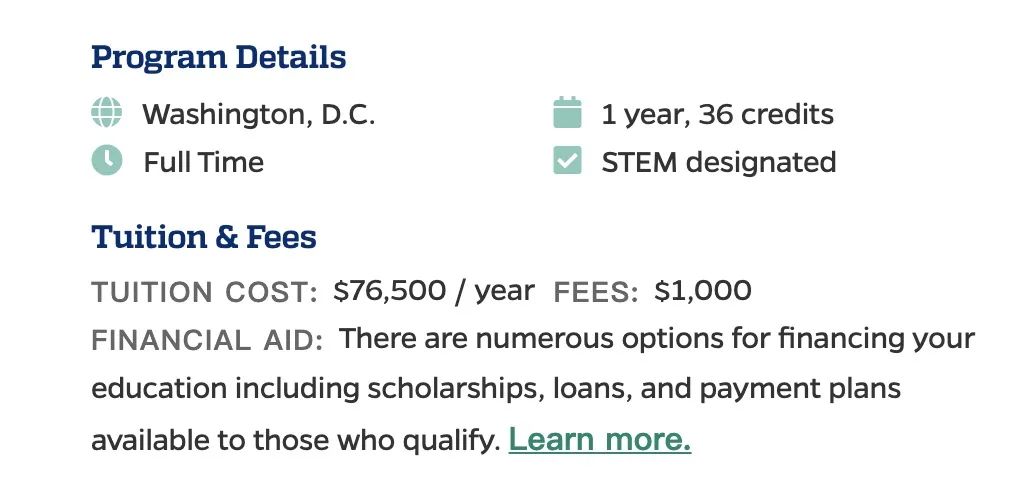This screenshot has height=478, width=1026.
Task: Click the Program Details heading
Action: 218,58
